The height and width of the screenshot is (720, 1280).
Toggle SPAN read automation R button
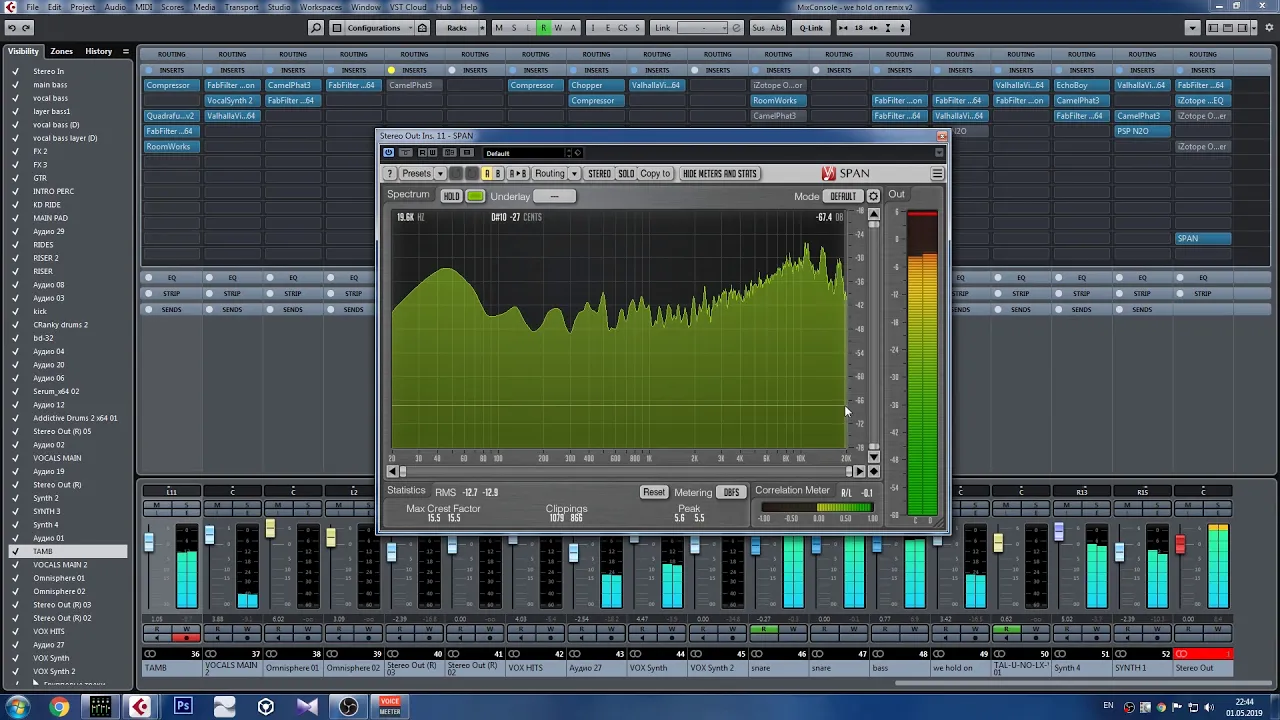422,153
